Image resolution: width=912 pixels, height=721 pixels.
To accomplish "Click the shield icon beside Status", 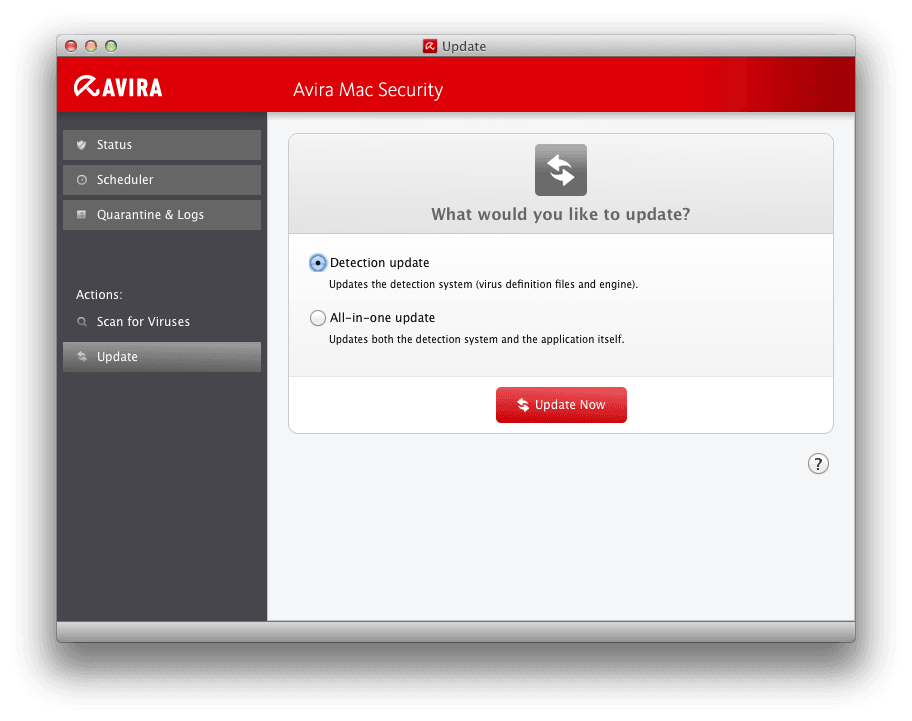I will (82, 145).
